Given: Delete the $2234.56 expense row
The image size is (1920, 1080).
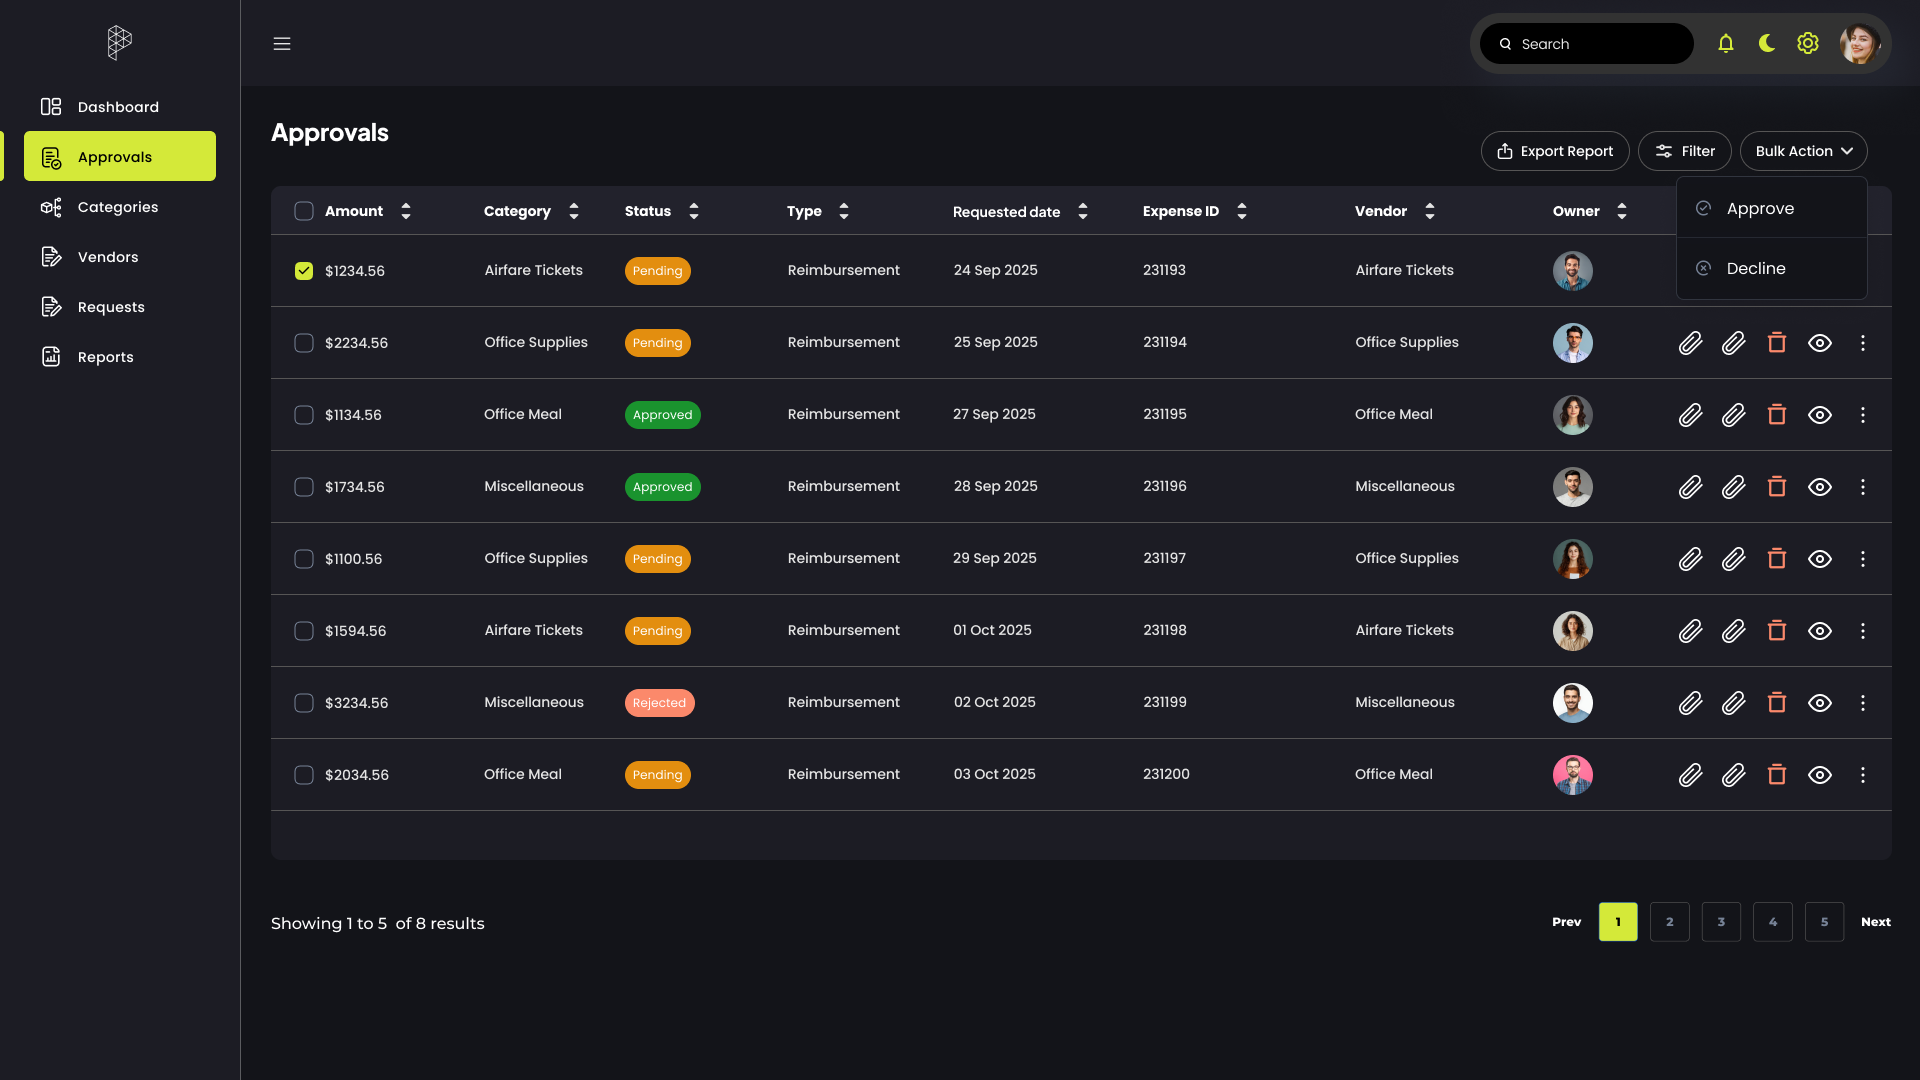Looking at the screenshot, I should pos(1776,343).
